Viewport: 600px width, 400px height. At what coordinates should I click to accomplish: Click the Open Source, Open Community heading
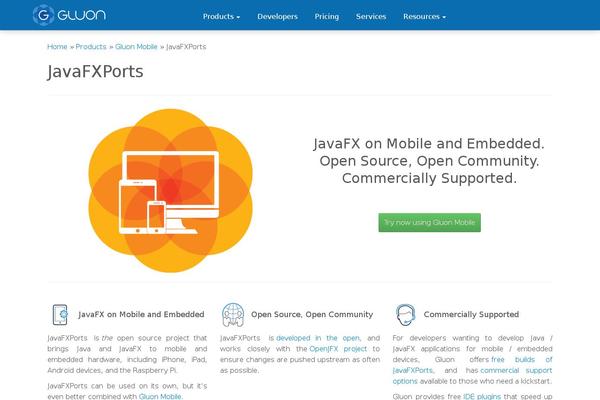312,314
